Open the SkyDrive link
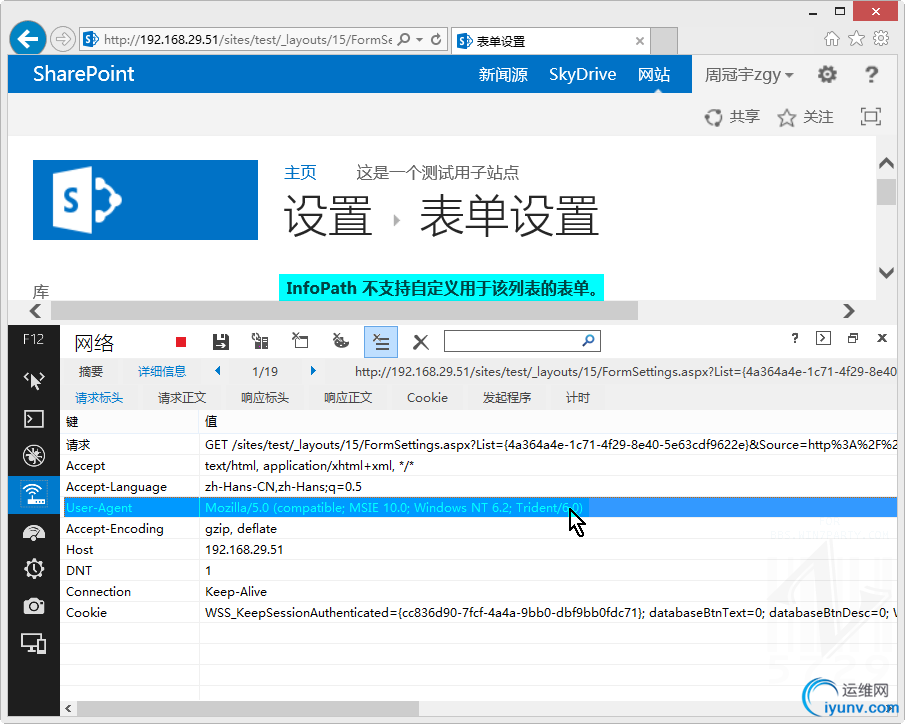The width and height of the screenshot is (905, 724). [582, 74]
